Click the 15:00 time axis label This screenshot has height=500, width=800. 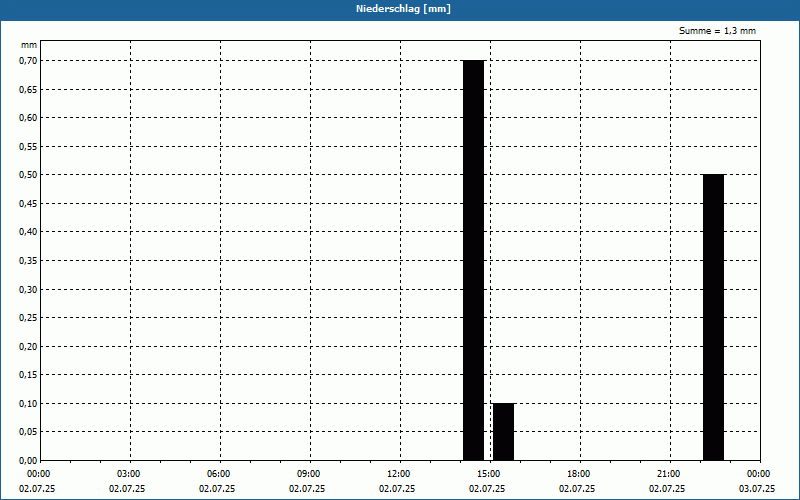(489, 474)
